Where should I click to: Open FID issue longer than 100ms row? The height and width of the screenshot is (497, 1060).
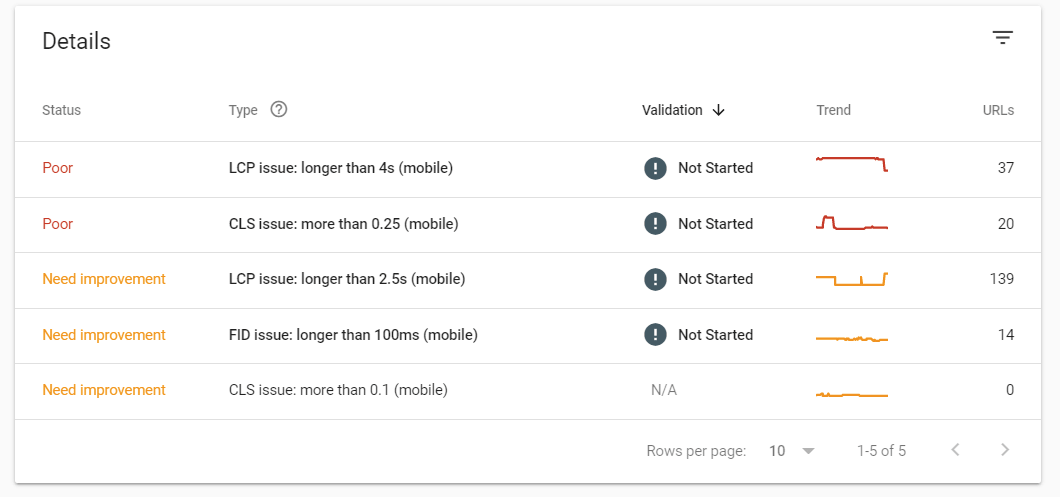click(x=528, y=336)
